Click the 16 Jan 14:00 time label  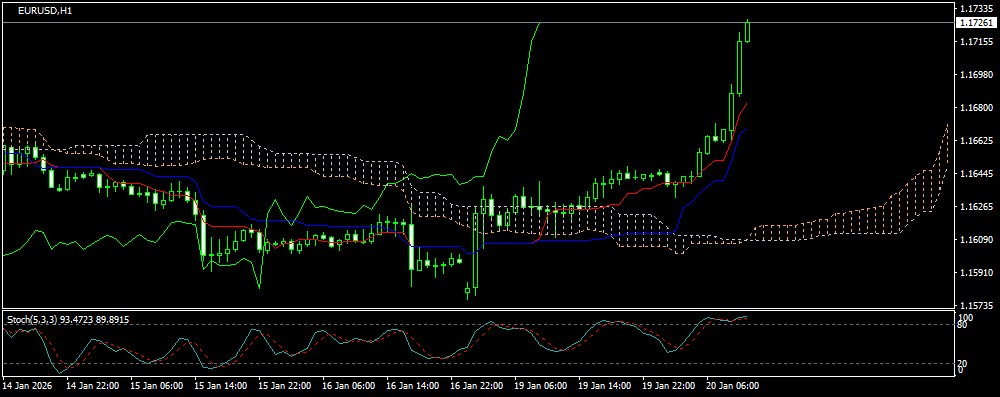point(413,386)
